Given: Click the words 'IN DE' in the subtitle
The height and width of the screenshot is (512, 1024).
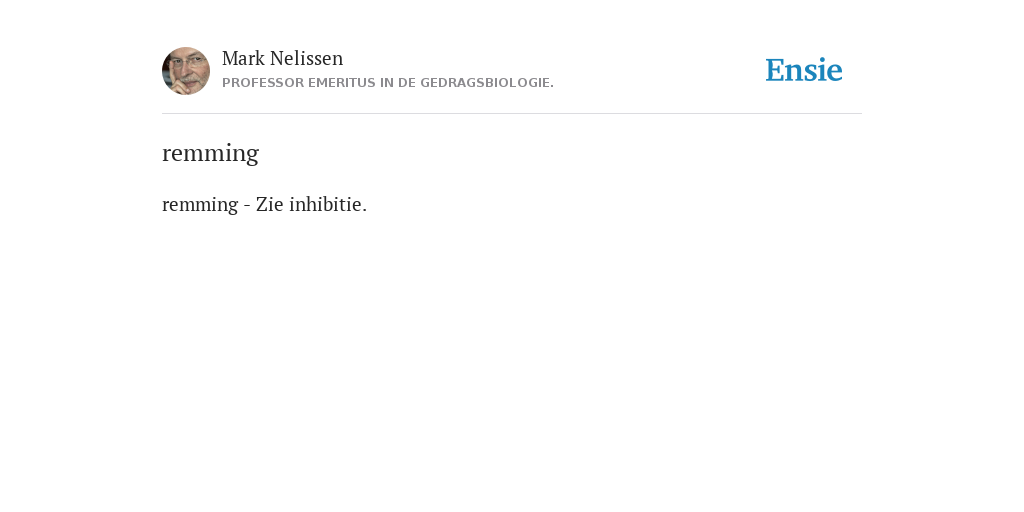Looking at the screenshot, I should pos(398,83).
